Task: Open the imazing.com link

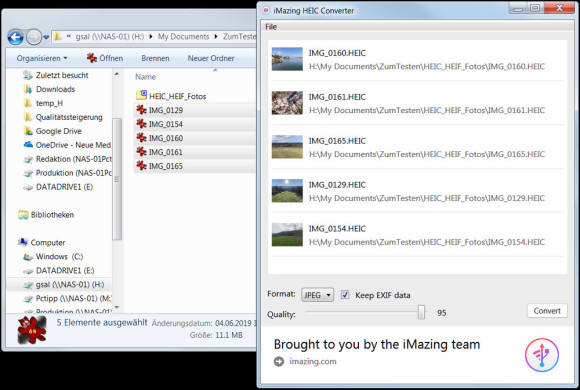Action: click(x=313, y=362)
